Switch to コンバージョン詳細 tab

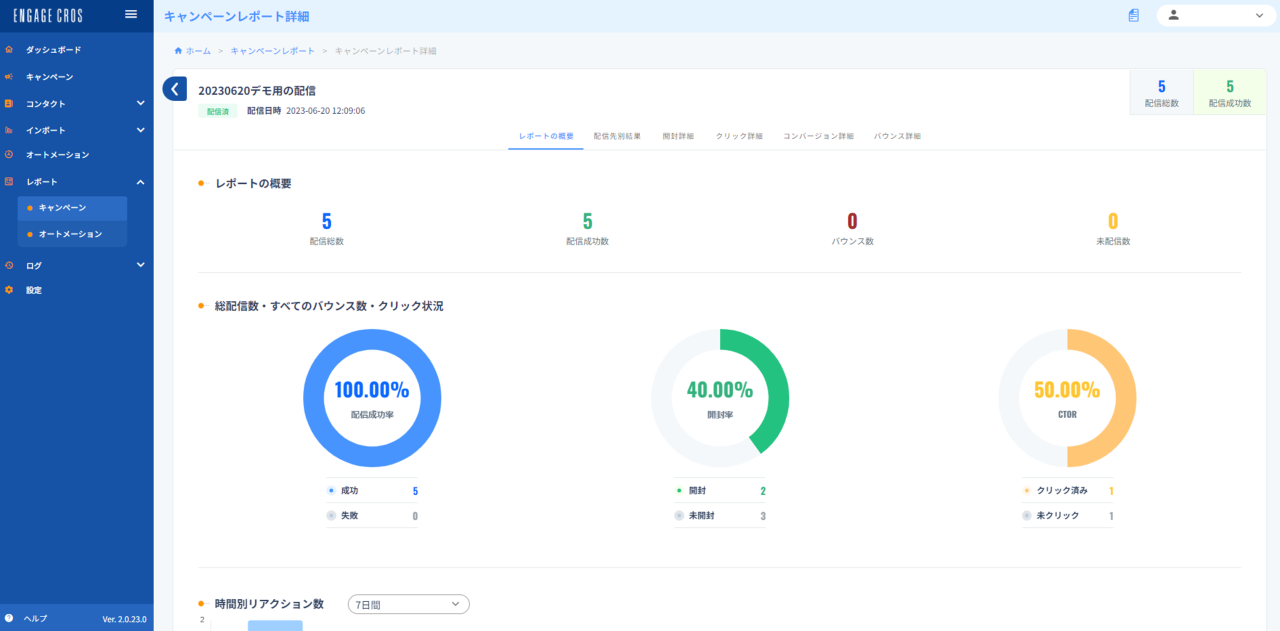pos(818,135)
